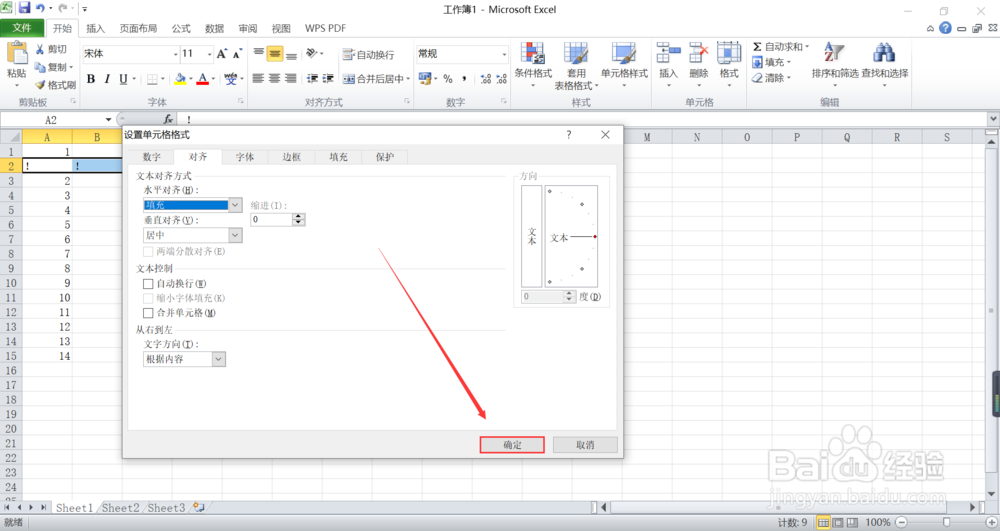Decrease font size with small A icon
Image resolution: width=1000 pixels, height=531 pixels.
[x=237, y=54]
